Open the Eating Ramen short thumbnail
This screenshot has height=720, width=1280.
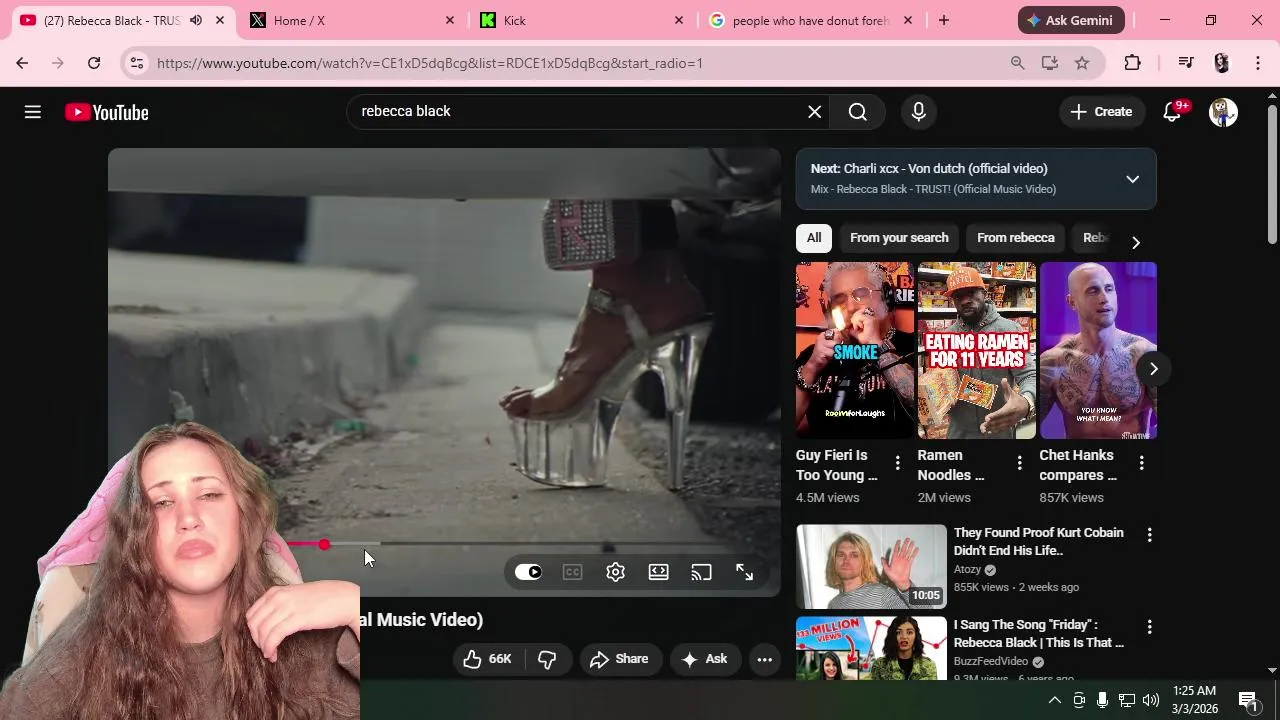(x=977, y=350)
